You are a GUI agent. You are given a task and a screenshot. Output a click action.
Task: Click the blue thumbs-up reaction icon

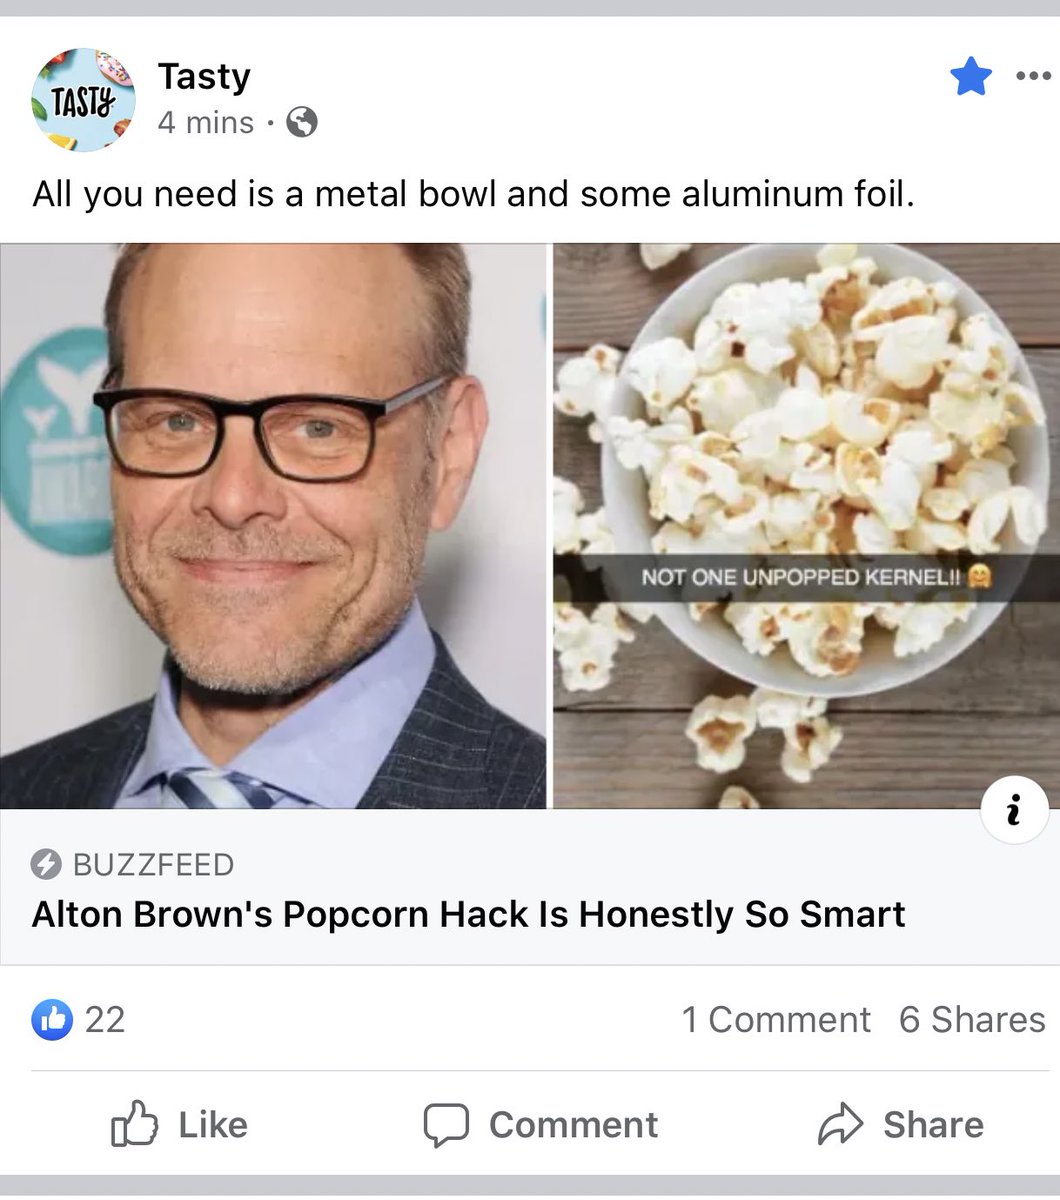pos(52,1020)
